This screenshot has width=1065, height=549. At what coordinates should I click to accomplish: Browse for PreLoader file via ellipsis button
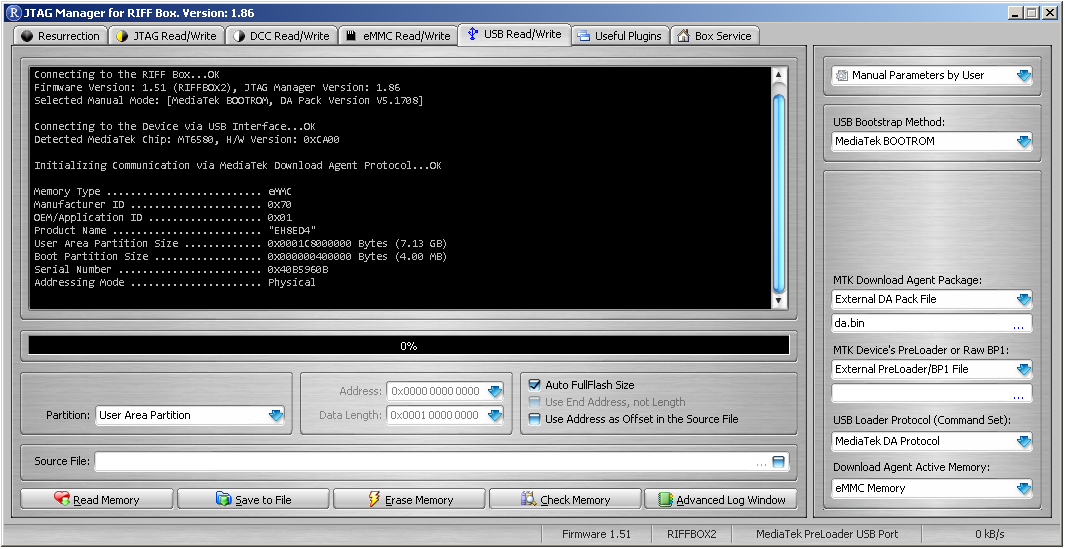(x=1018, y=397)
